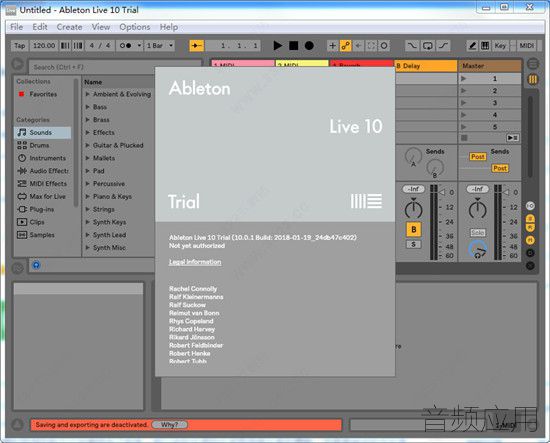Open the Options menu
The height and width of the screenshot is (443, 550).
pyautogui.click(x=135, y=27)
